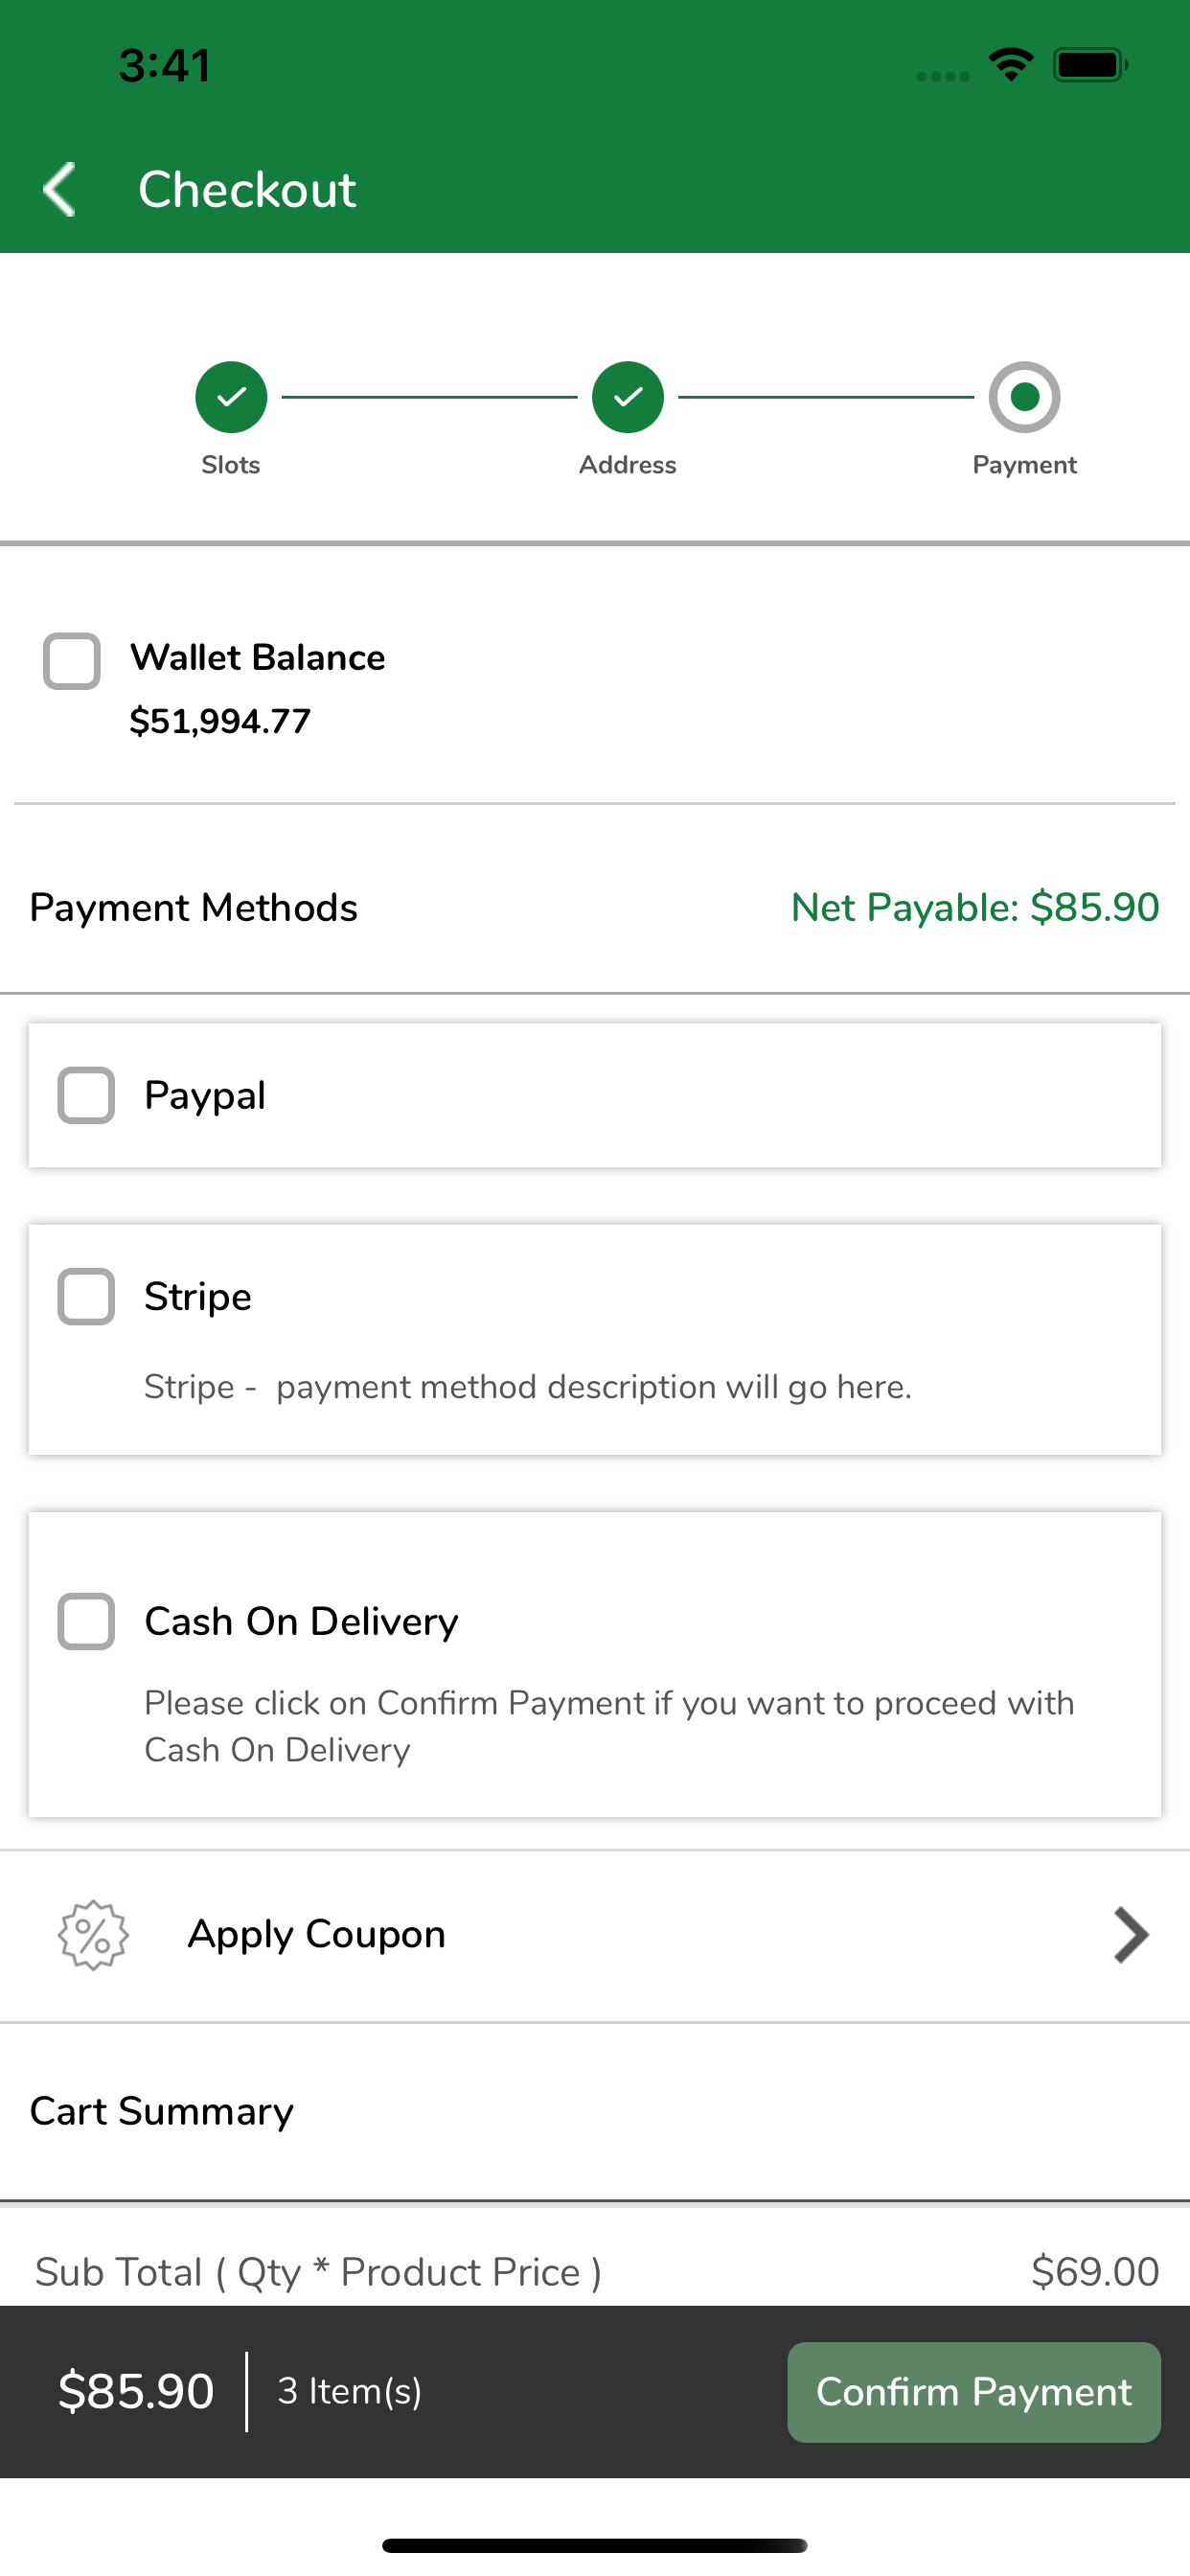Go to the Address step label
The height and width of the screenshot is (2576, 1190).
[628, 465]
